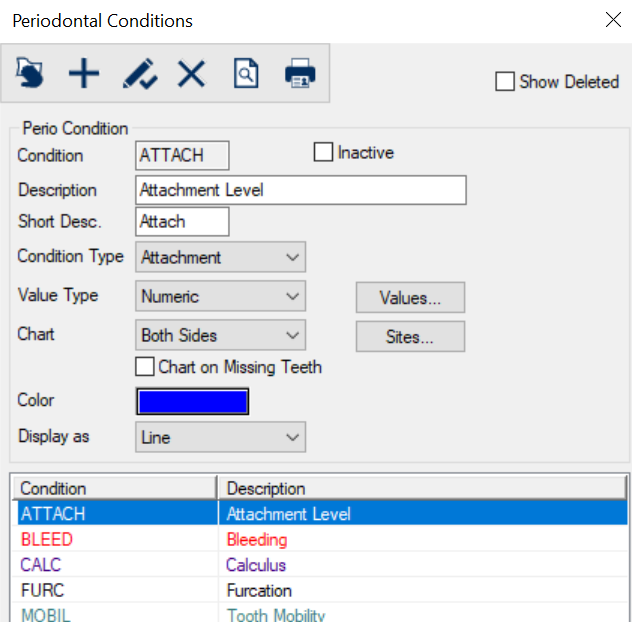Toggle the Inactive checkbox
The width and height of the screenshot is (632, 622).
point(323,153)
